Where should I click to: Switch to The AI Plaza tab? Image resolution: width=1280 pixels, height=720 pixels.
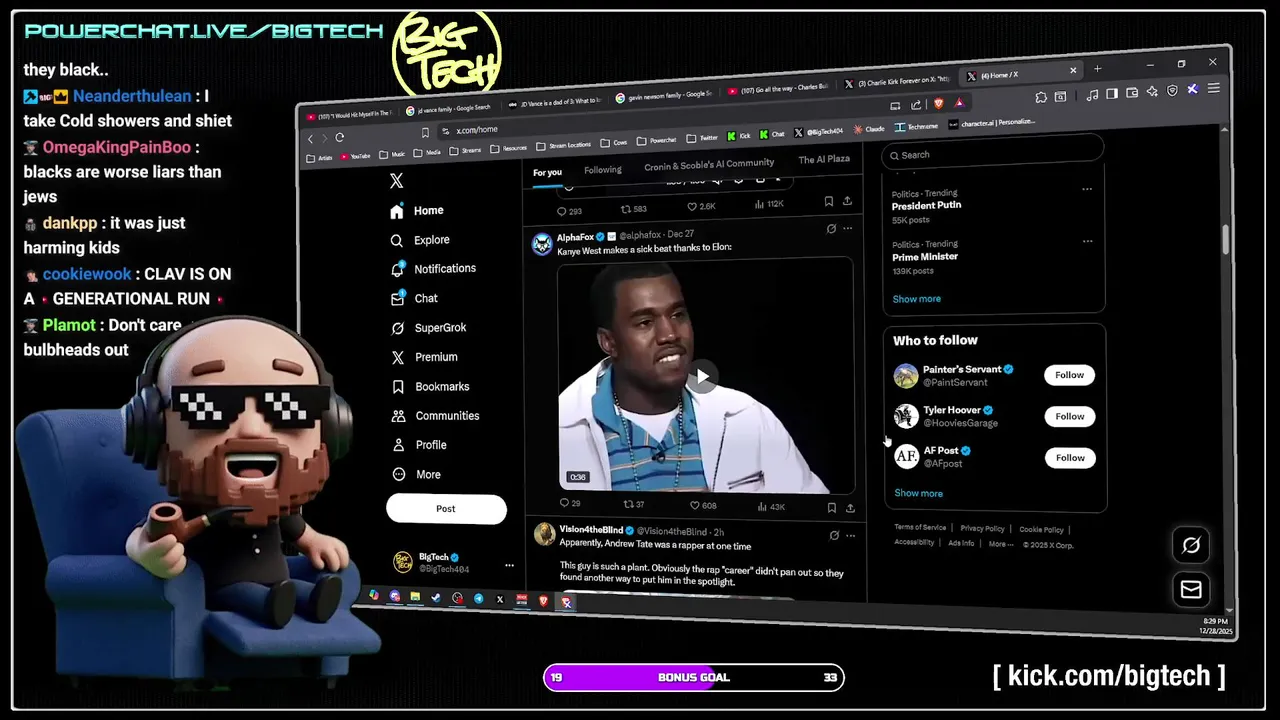(823, 159)
